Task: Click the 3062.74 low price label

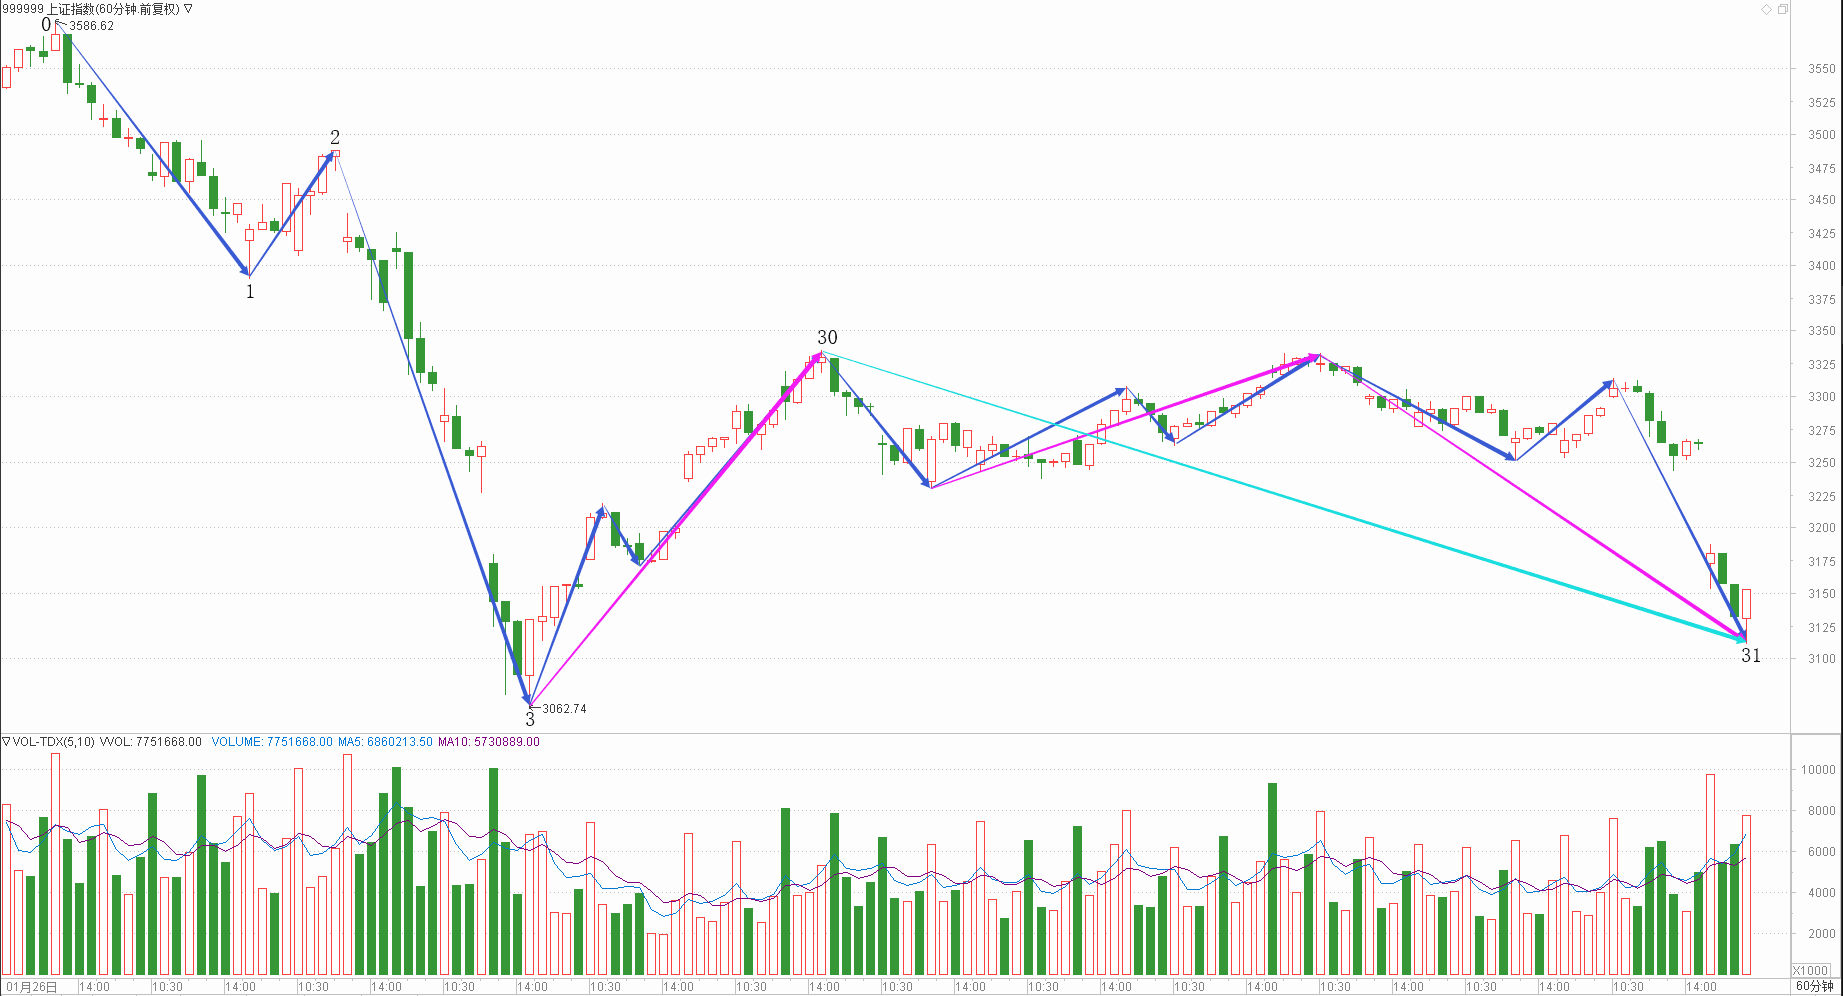Action: coord(564,709)
